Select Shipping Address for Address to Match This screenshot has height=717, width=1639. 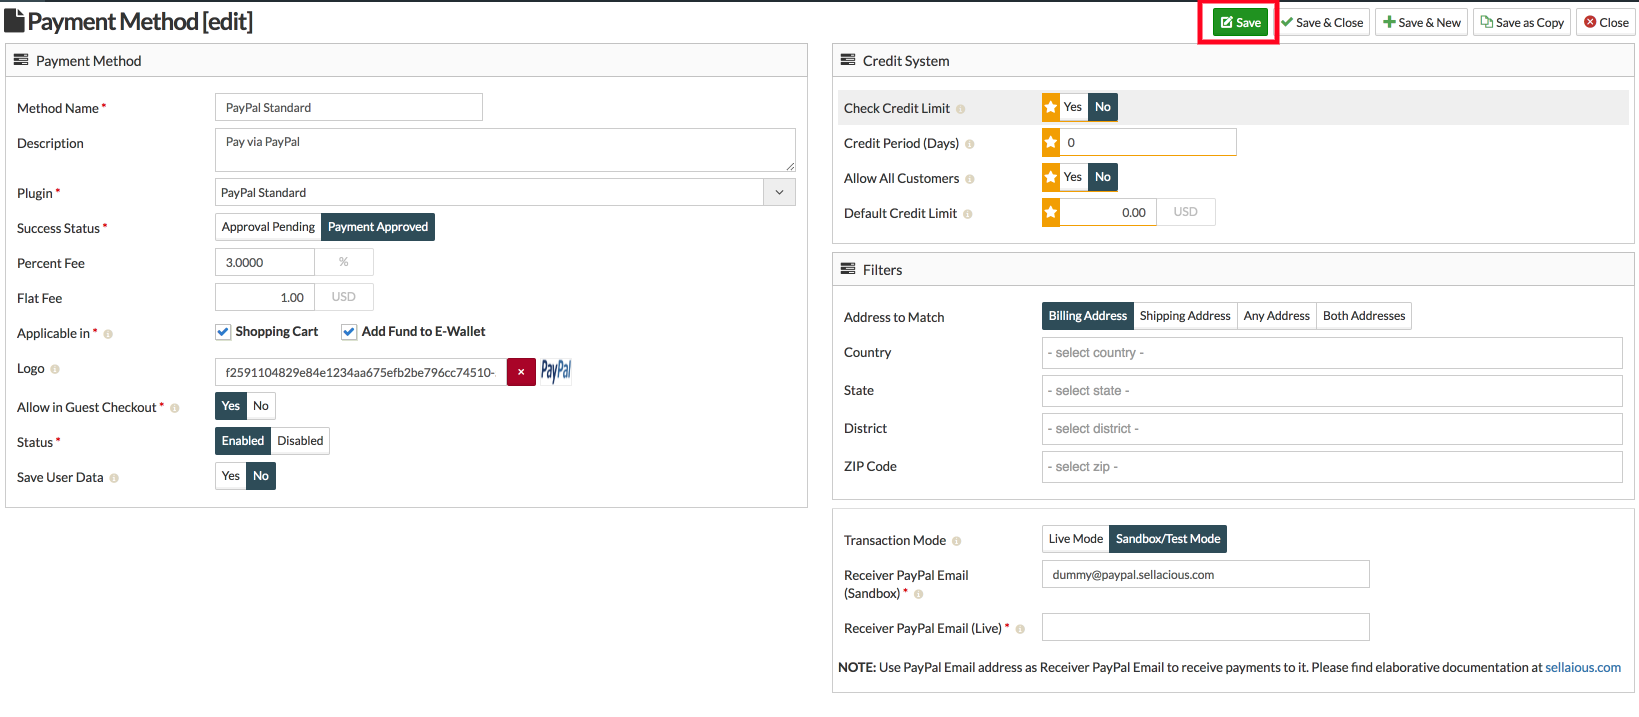tap(1185, 316)
